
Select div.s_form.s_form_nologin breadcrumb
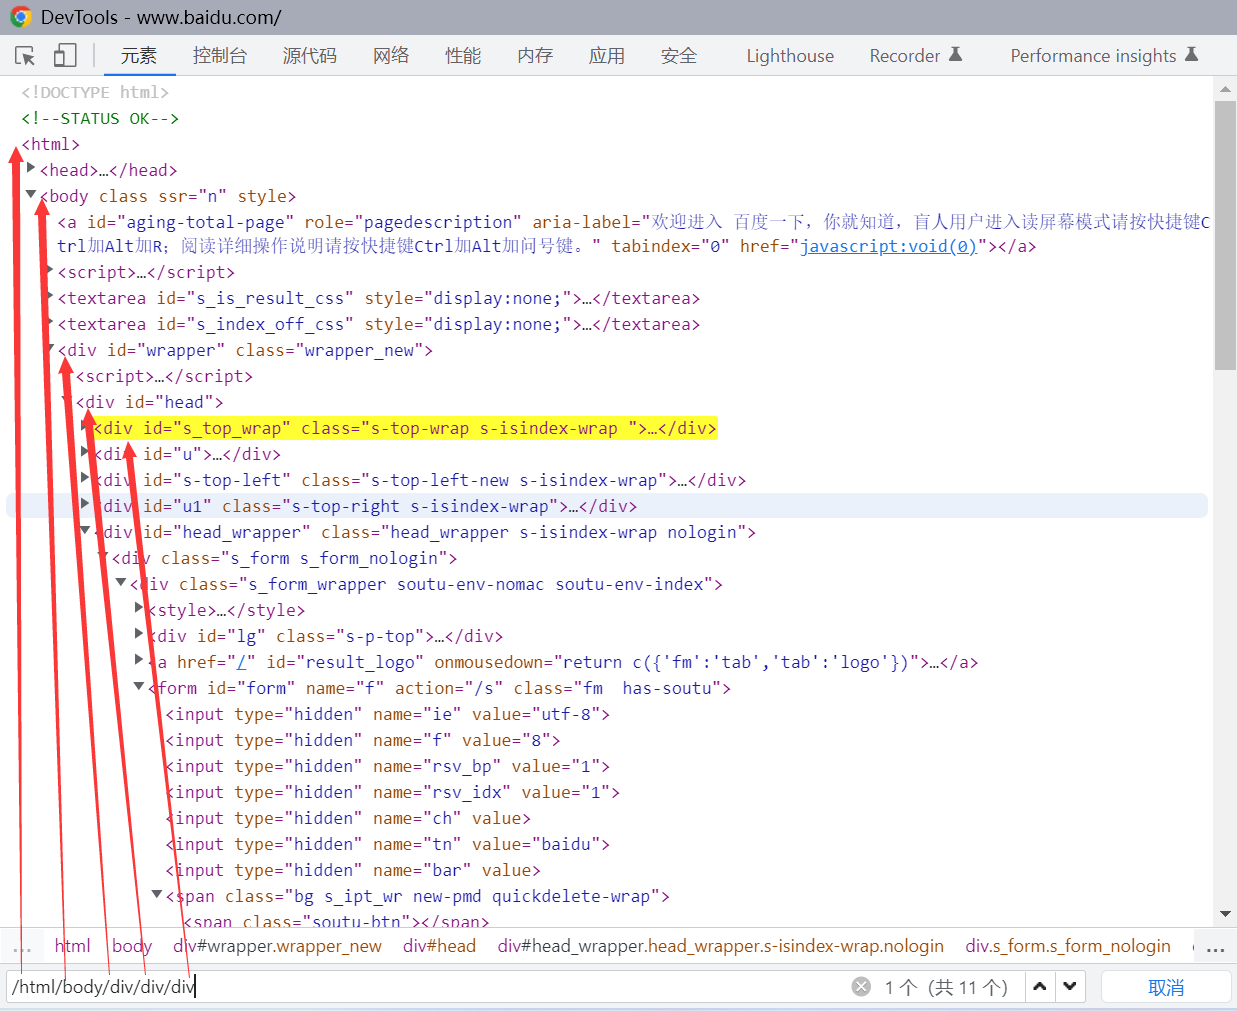(x=1068, y=946)
